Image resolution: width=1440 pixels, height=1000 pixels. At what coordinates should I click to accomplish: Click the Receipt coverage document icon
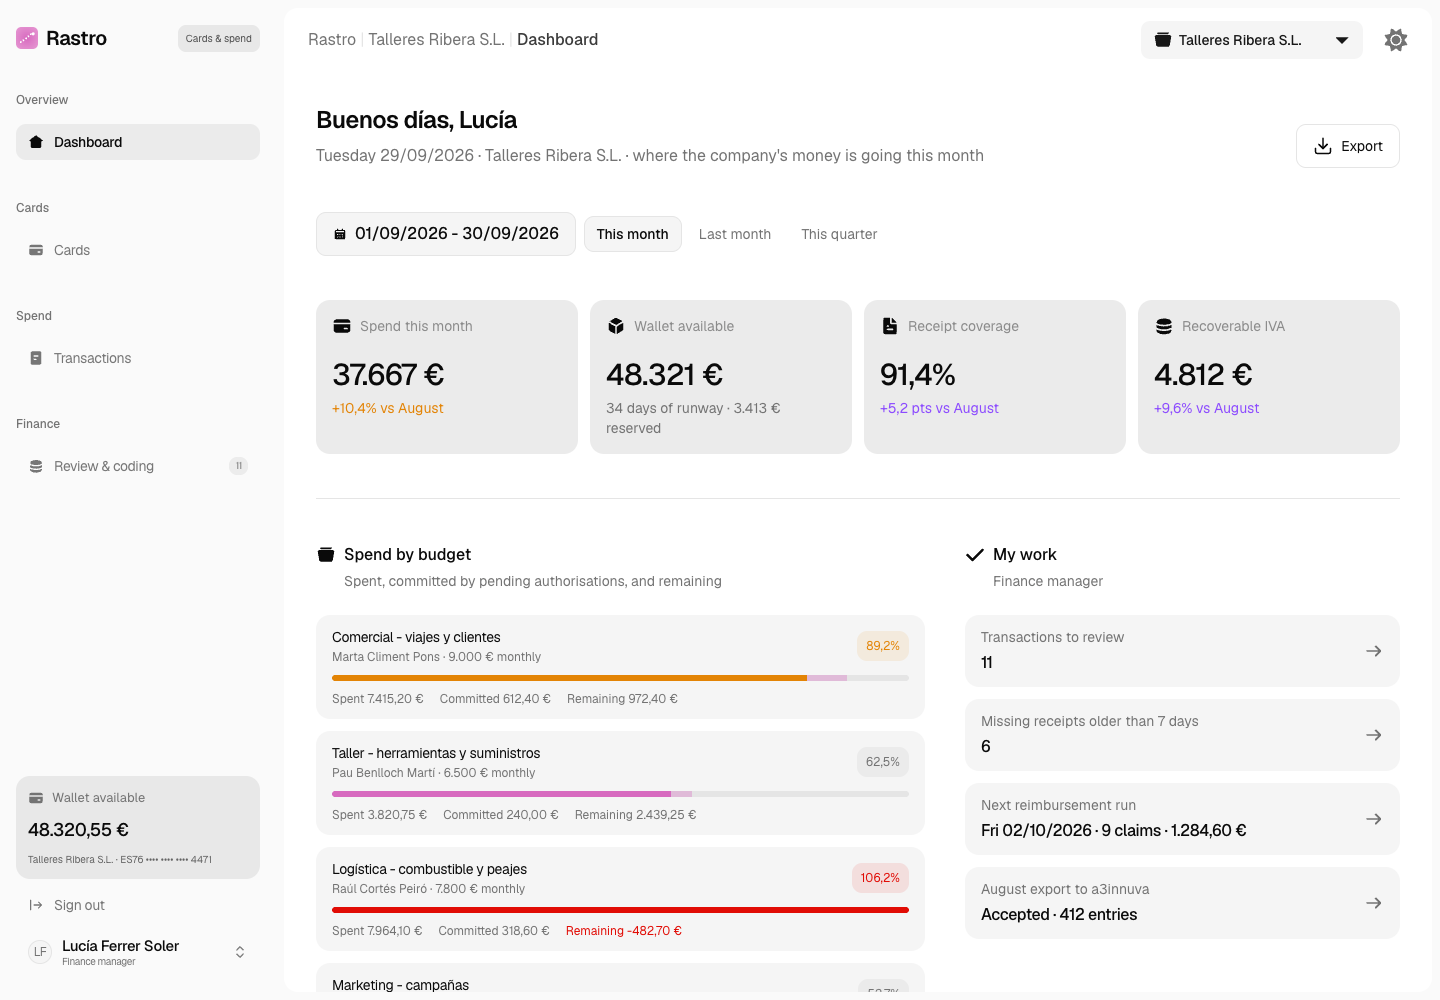[890, 326]
